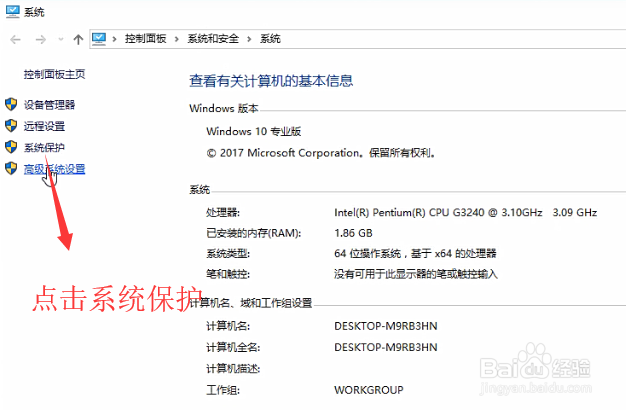Click the 计算机名、域和工作组设置 section heading
The width and height of the screenshot is (626, 410).
click(x=251, y=303)
